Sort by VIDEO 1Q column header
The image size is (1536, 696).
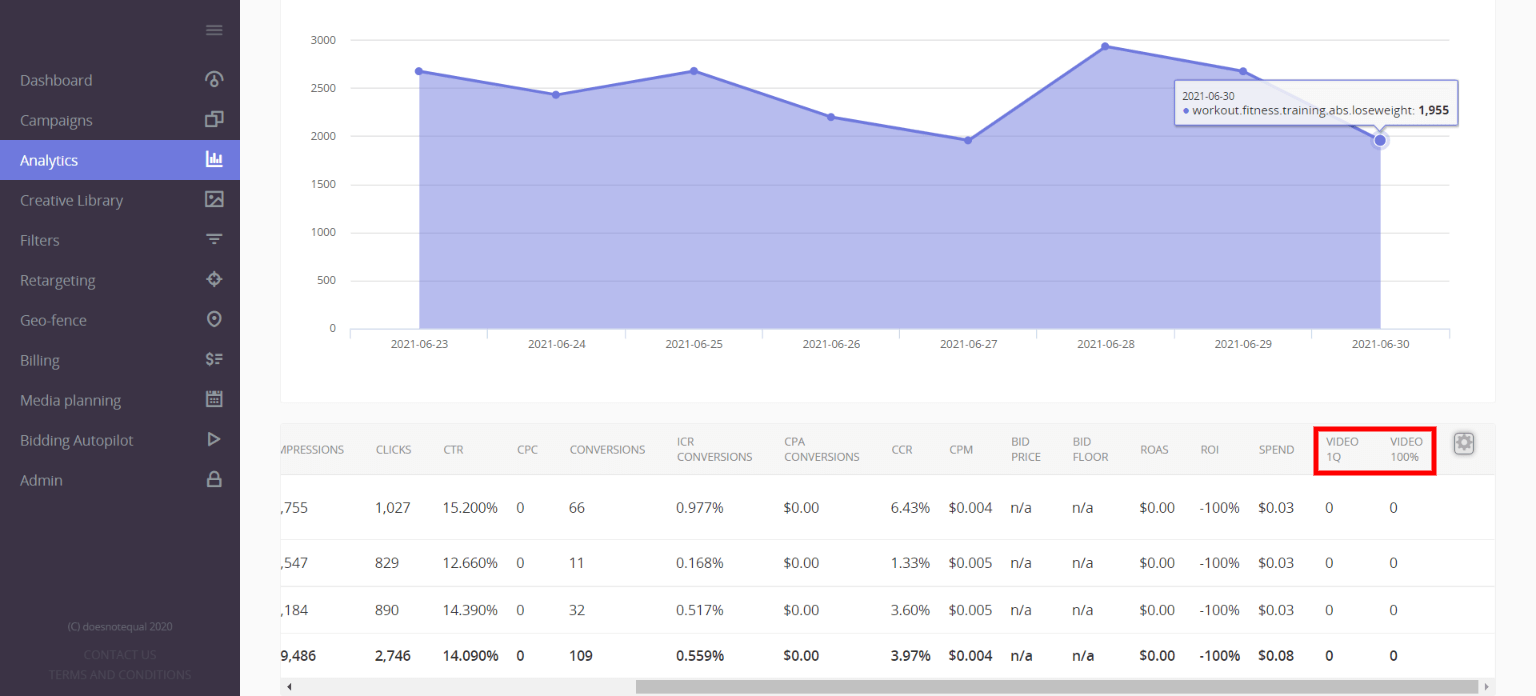coord(1342,449)
